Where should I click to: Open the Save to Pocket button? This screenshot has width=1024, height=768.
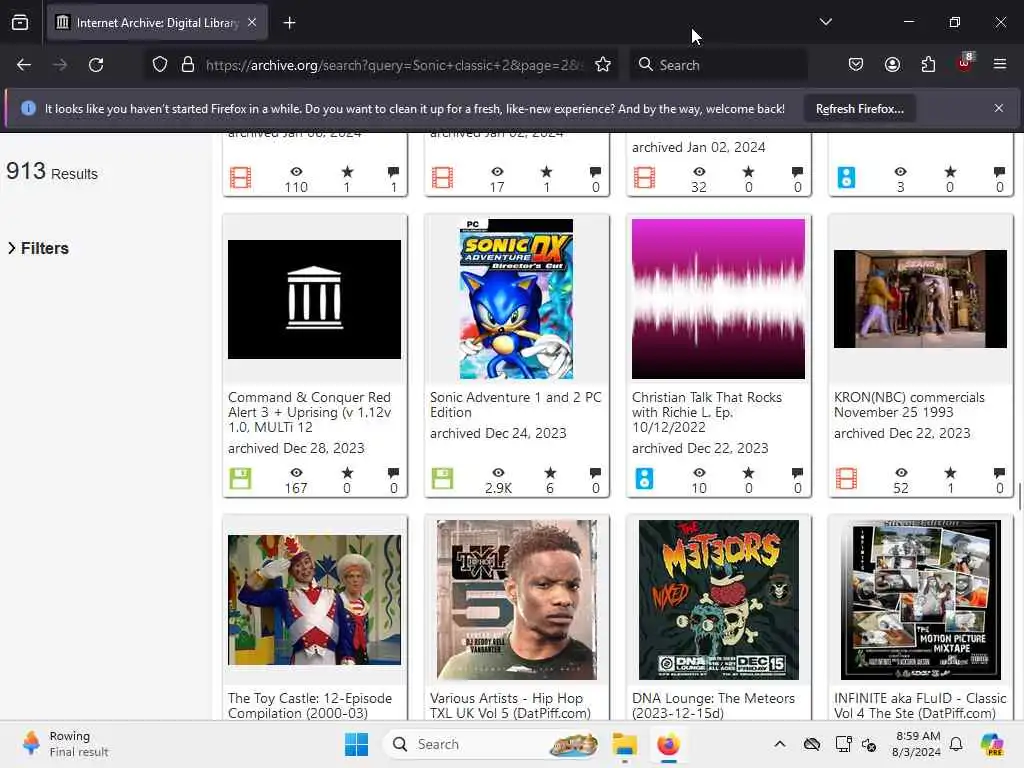(856, 65)
